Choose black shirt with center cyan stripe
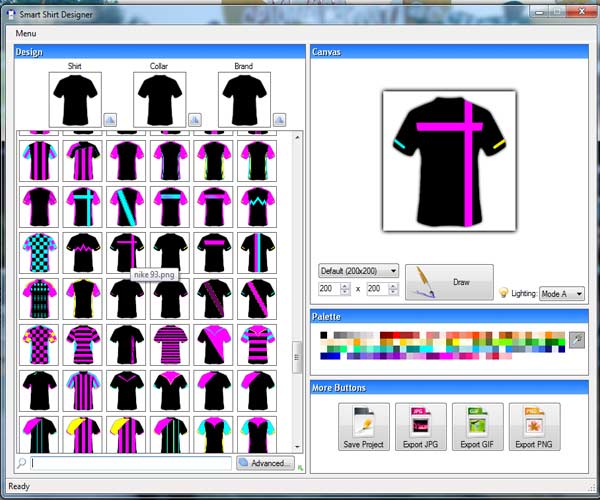The image size is (600, 500). pyautogui.click(x=257, y=252)
